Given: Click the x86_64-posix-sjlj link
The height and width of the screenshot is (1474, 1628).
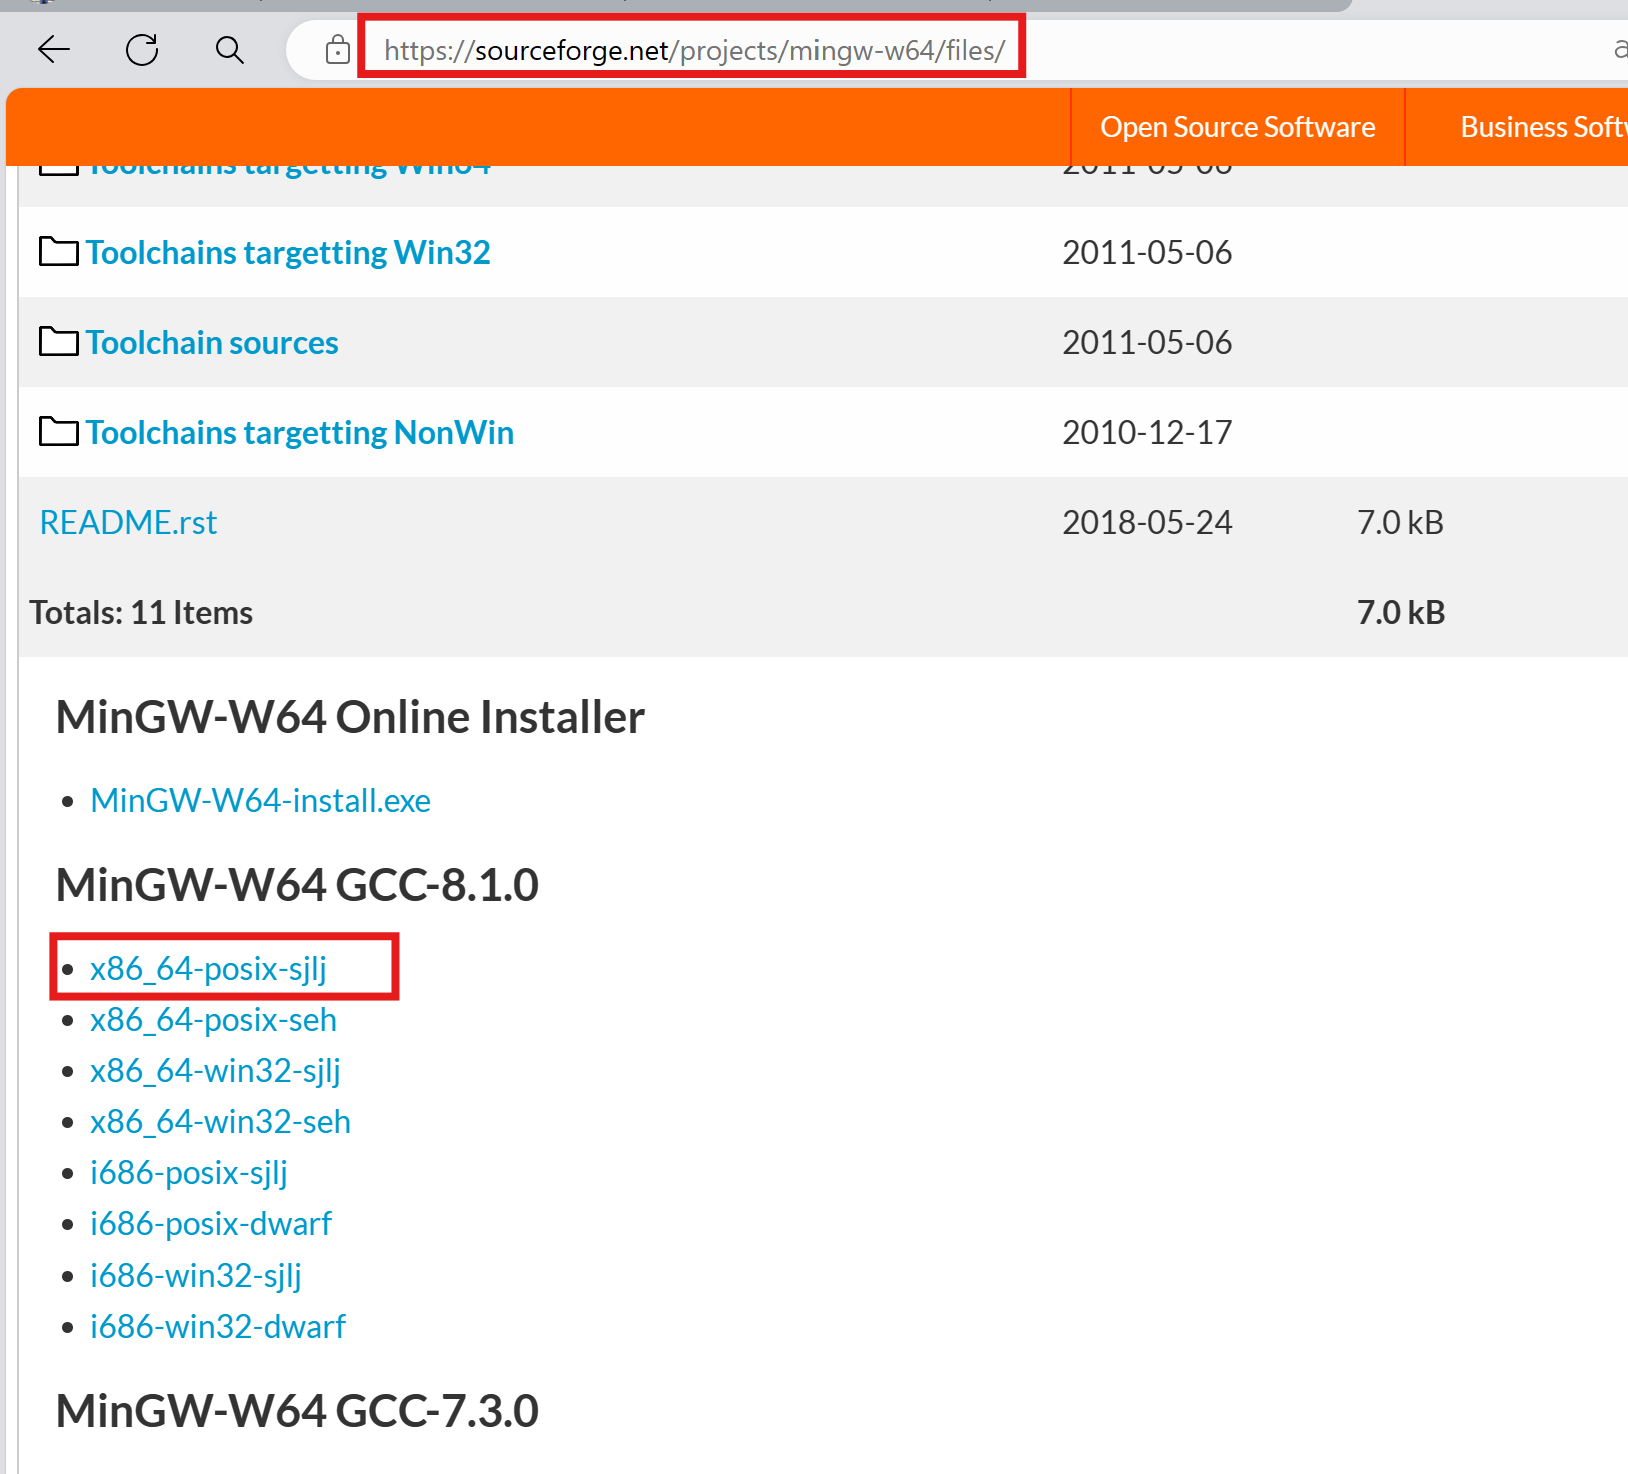Looking at the screenshot, I should click(x=208, y=969).
